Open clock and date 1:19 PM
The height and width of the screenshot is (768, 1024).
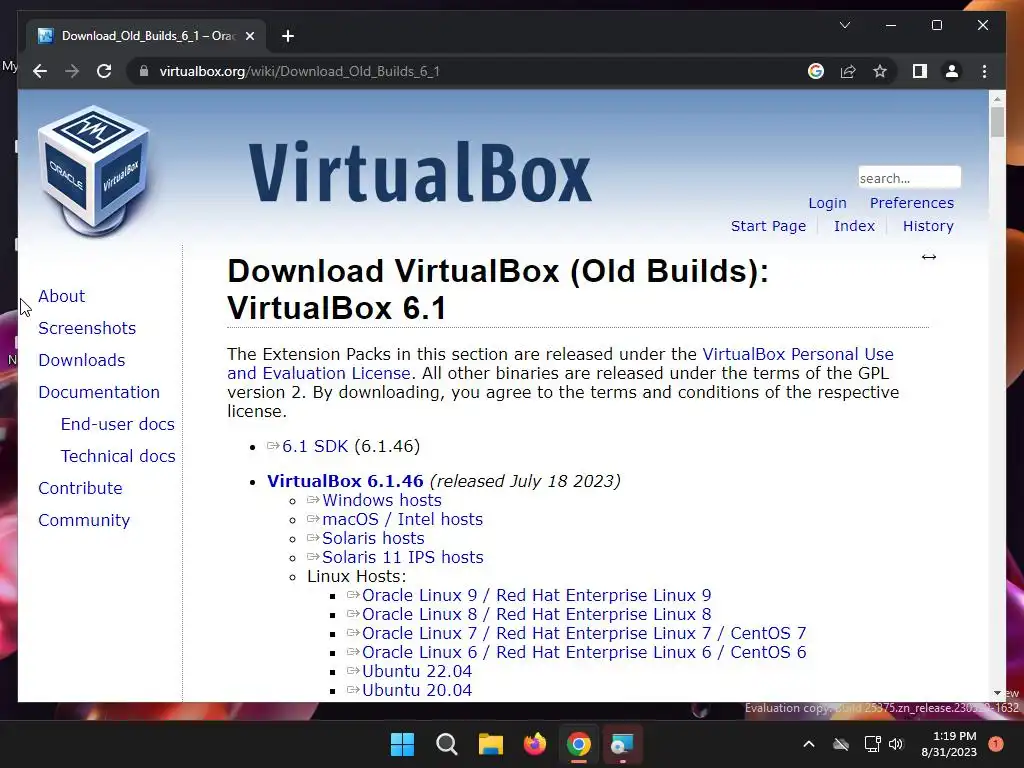949,744
